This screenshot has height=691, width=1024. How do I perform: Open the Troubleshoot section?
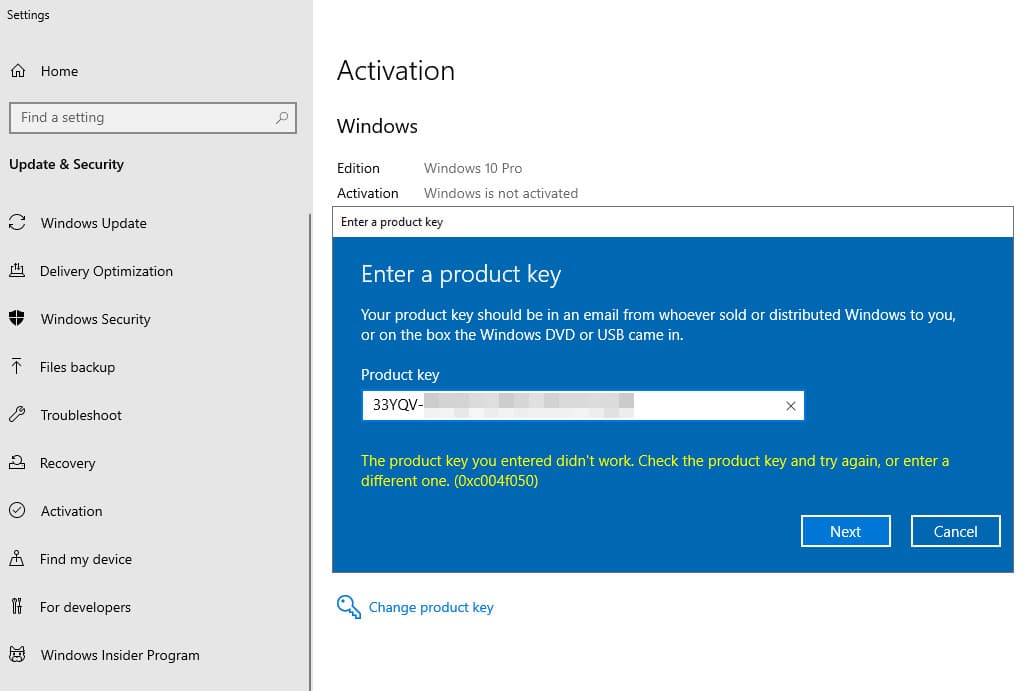coord(81,415)
